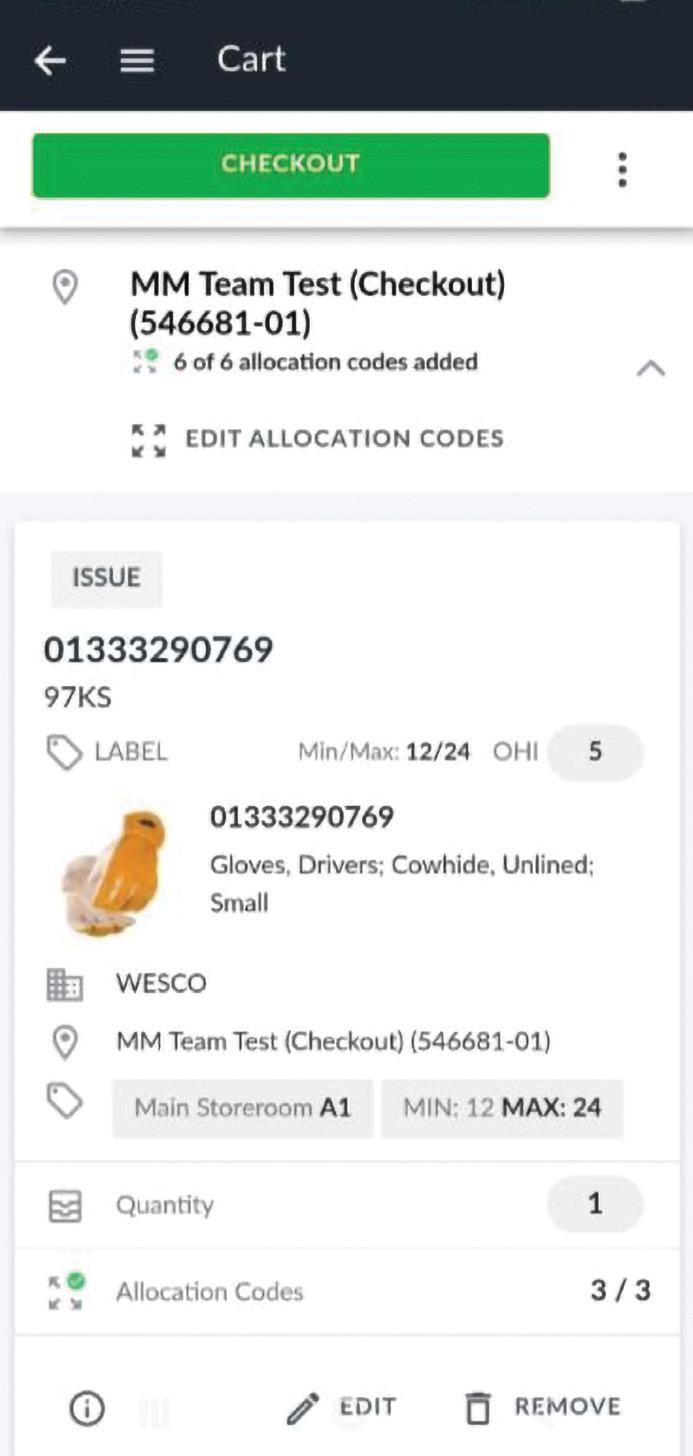The height and width of the screenshot is (1456, 693).
Task: Tap the back arrow in header
Action: click(x=50, y=61)
